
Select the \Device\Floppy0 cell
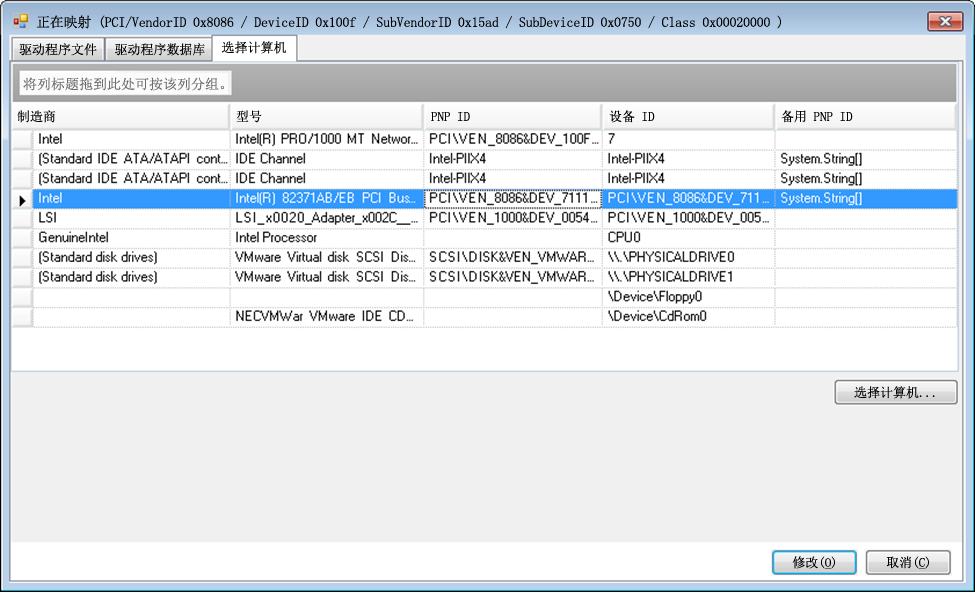pyautogui.click(x=687, y=297)
